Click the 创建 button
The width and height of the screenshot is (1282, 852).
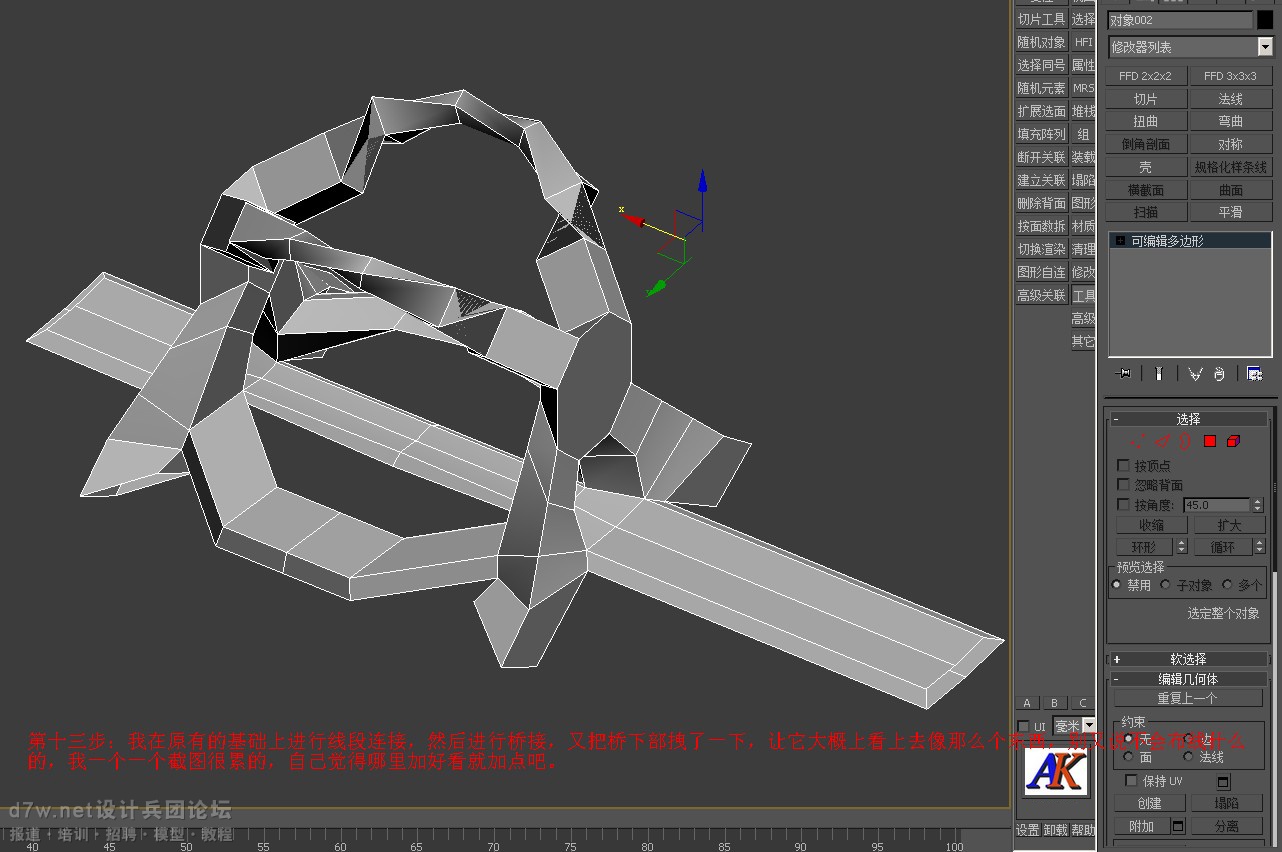[x=1149, y=803]
